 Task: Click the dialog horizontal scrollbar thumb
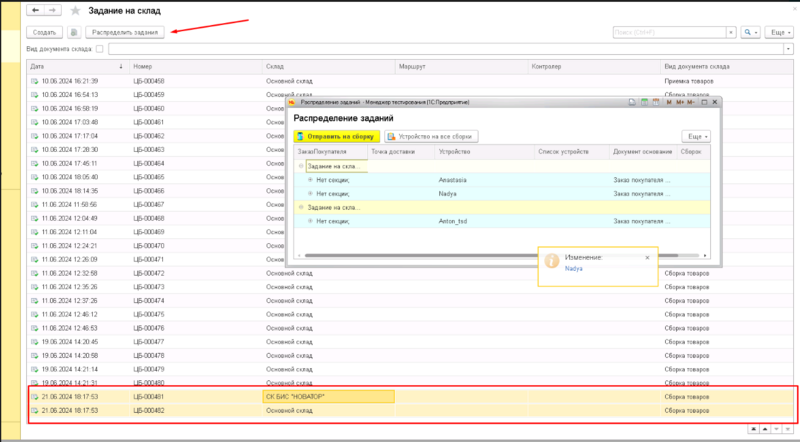point(491,256)
